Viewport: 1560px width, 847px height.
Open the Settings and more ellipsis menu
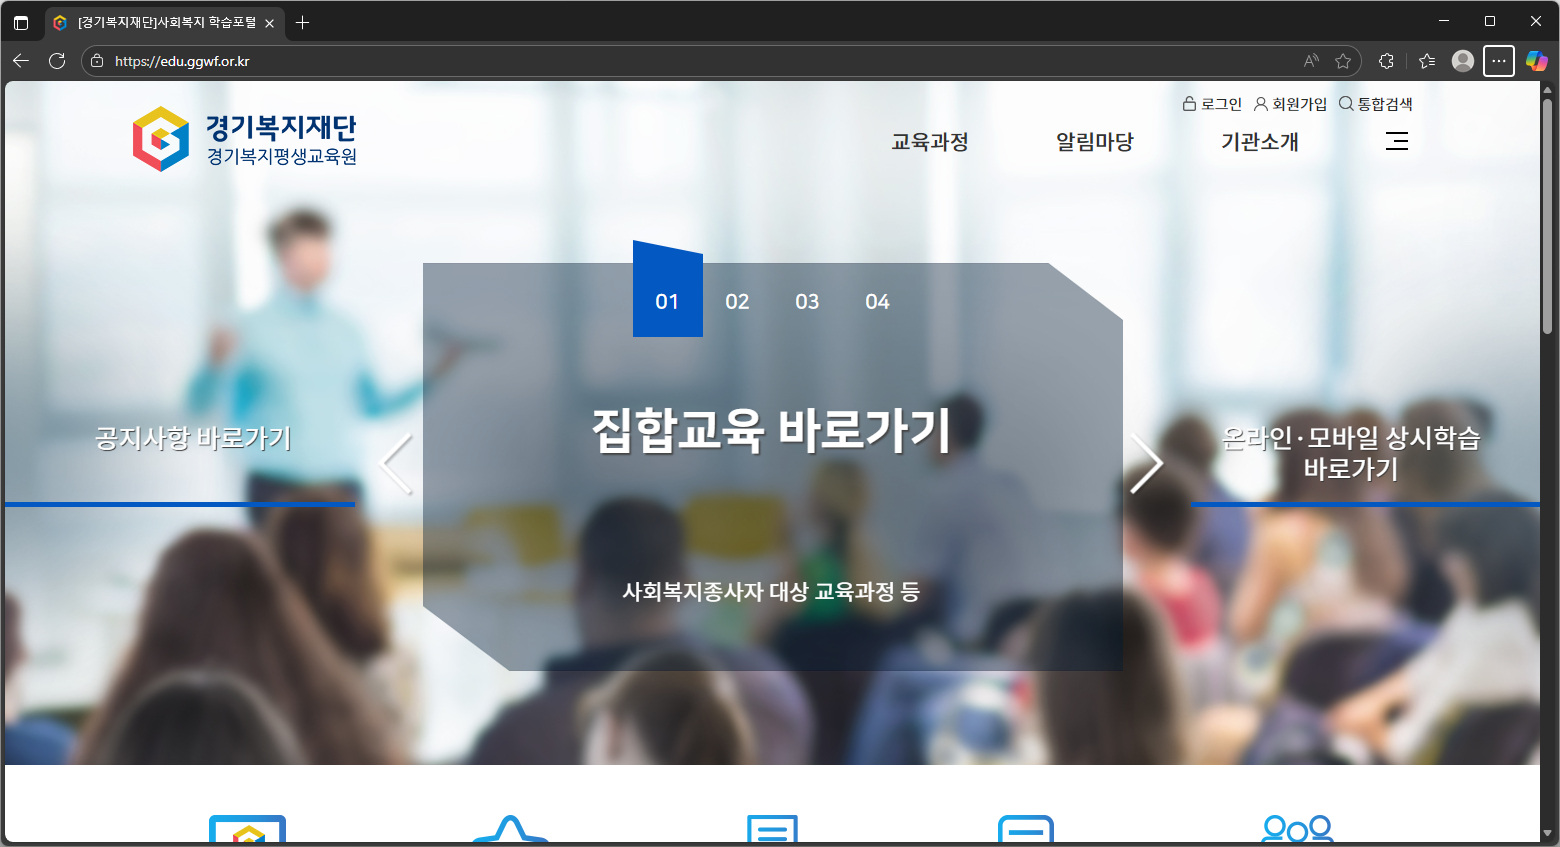[1499, 61]
